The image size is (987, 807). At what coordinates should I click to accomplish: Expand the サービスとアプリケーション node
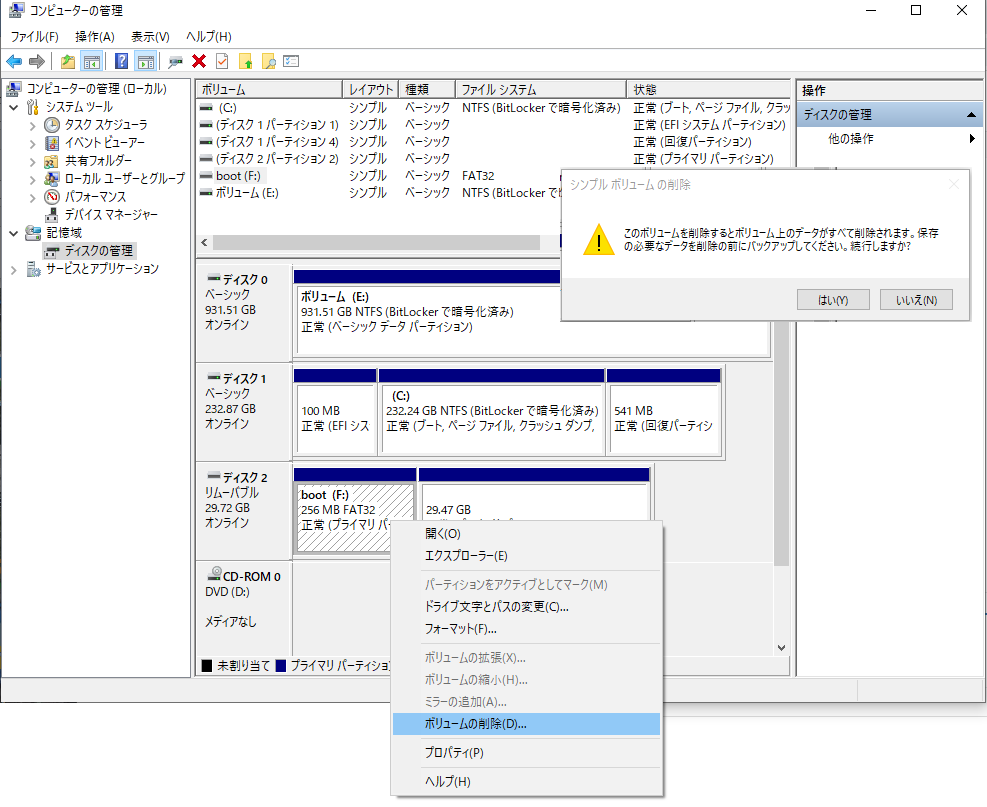click(x=14, y=269)
